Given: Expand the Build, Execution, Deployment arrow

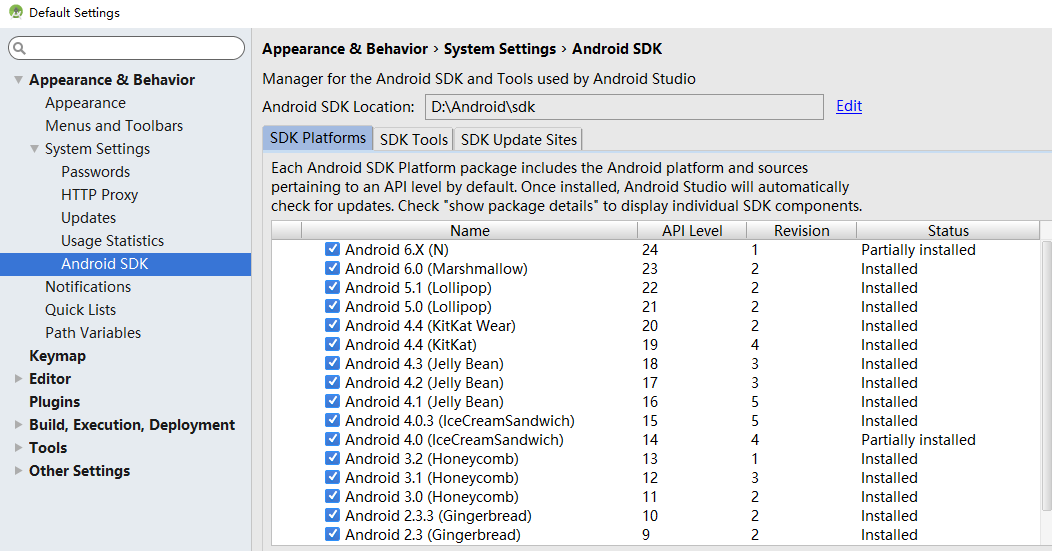Looking at the screenshot, I should (18, 425).
